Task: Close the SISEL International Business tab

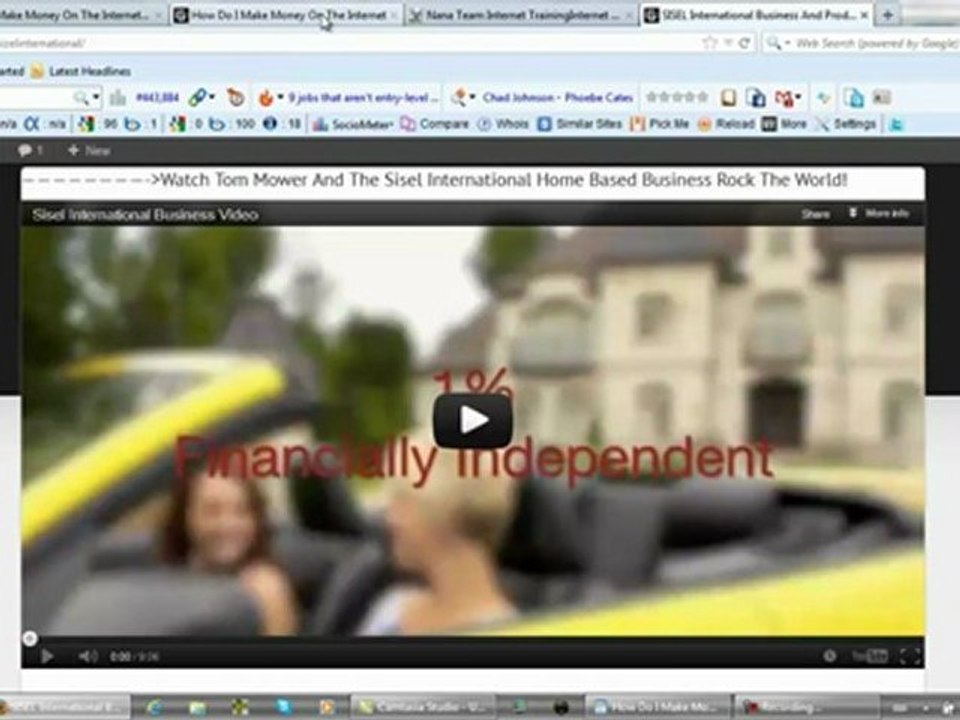Action: click(864, 15)
